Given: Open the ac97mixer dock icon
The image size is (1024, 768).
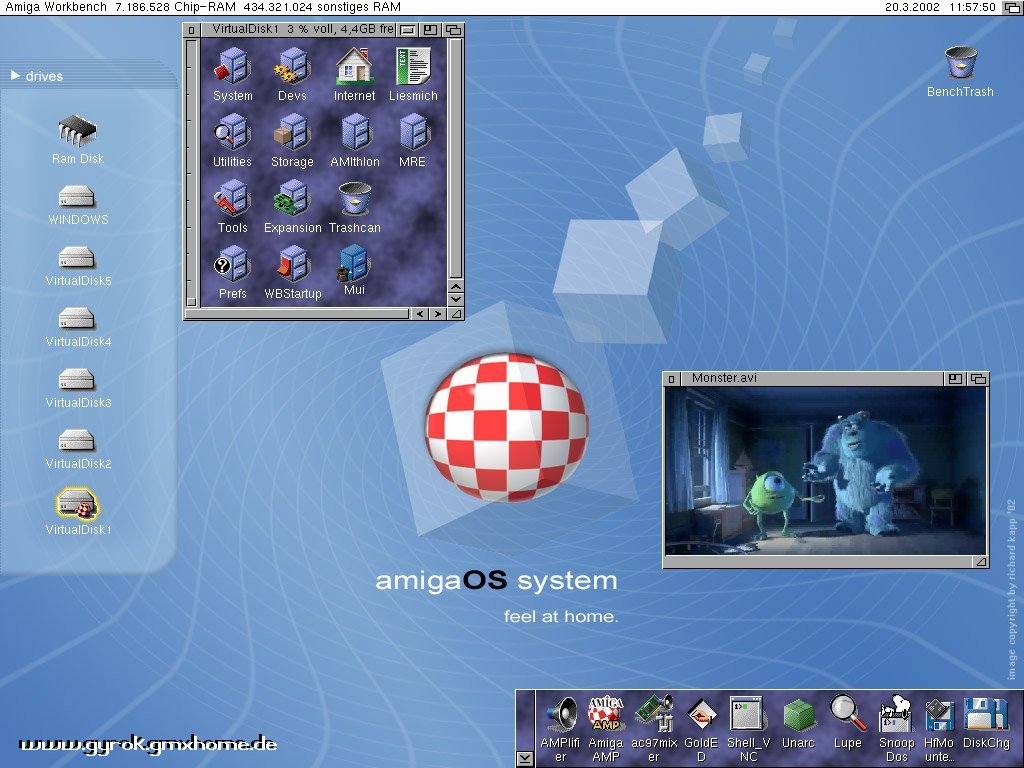Looking at the screenshot, I should point(655,715).
